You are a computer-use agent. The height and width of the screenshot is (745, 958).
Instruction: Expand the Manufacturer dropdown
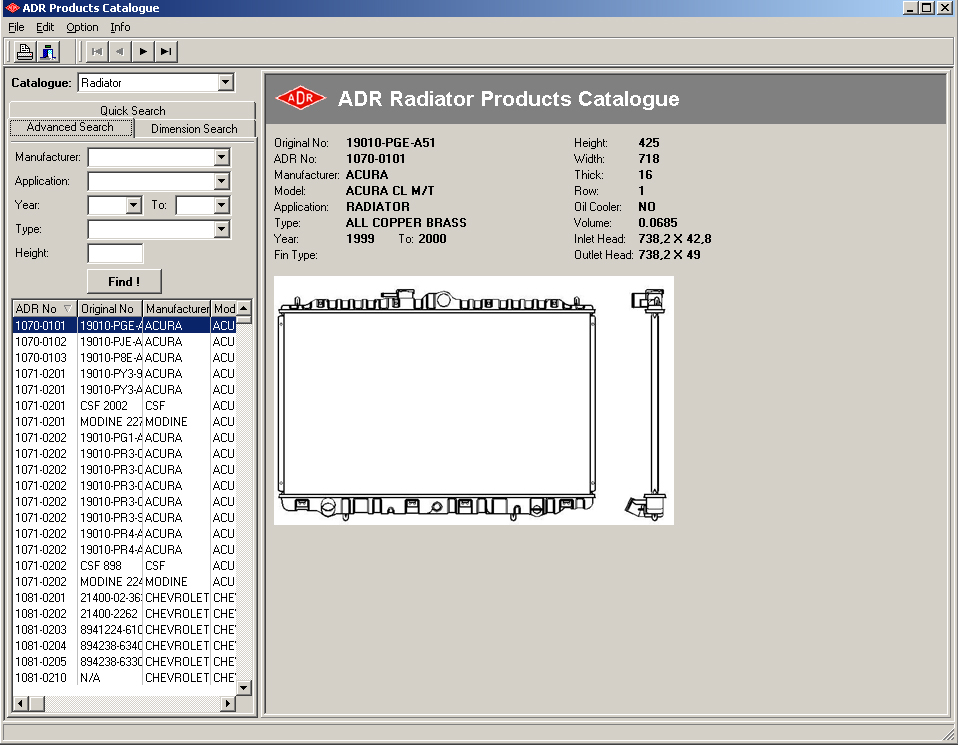tap(222, 157)
